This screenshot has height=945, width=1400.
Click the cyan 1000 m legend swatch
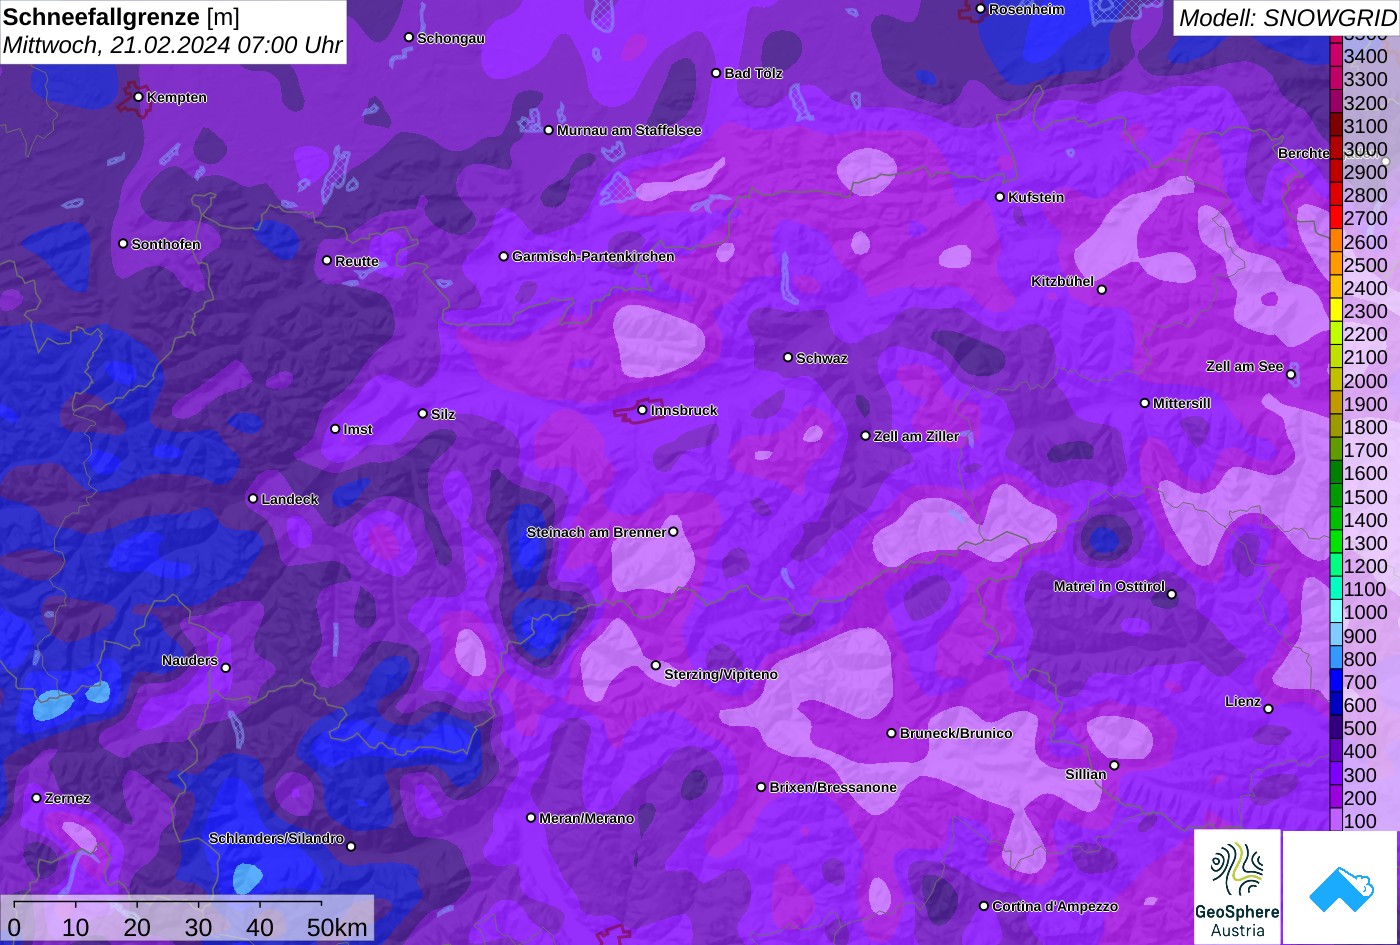1336,613
